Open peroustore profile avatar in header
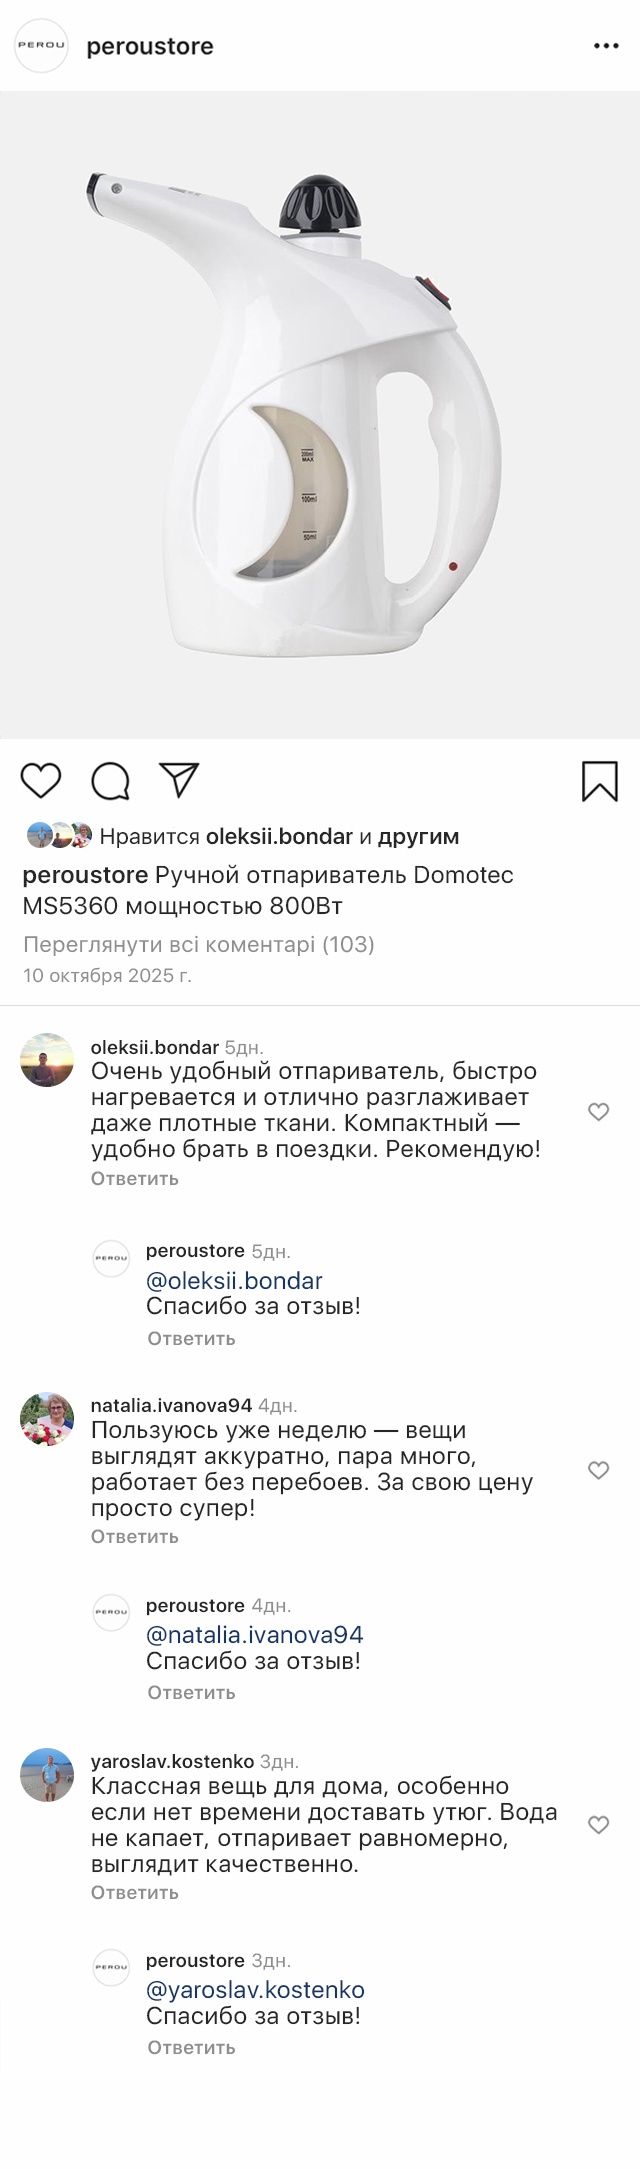This screenshot has width=640, height=2169. coord(41,46)
